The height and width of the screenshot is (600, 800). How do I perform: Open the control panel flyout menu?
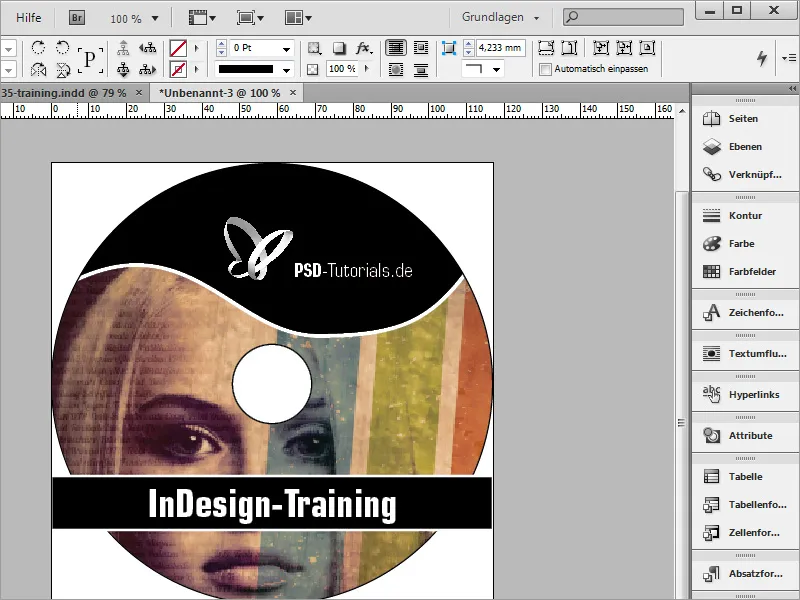coord(789,58)
